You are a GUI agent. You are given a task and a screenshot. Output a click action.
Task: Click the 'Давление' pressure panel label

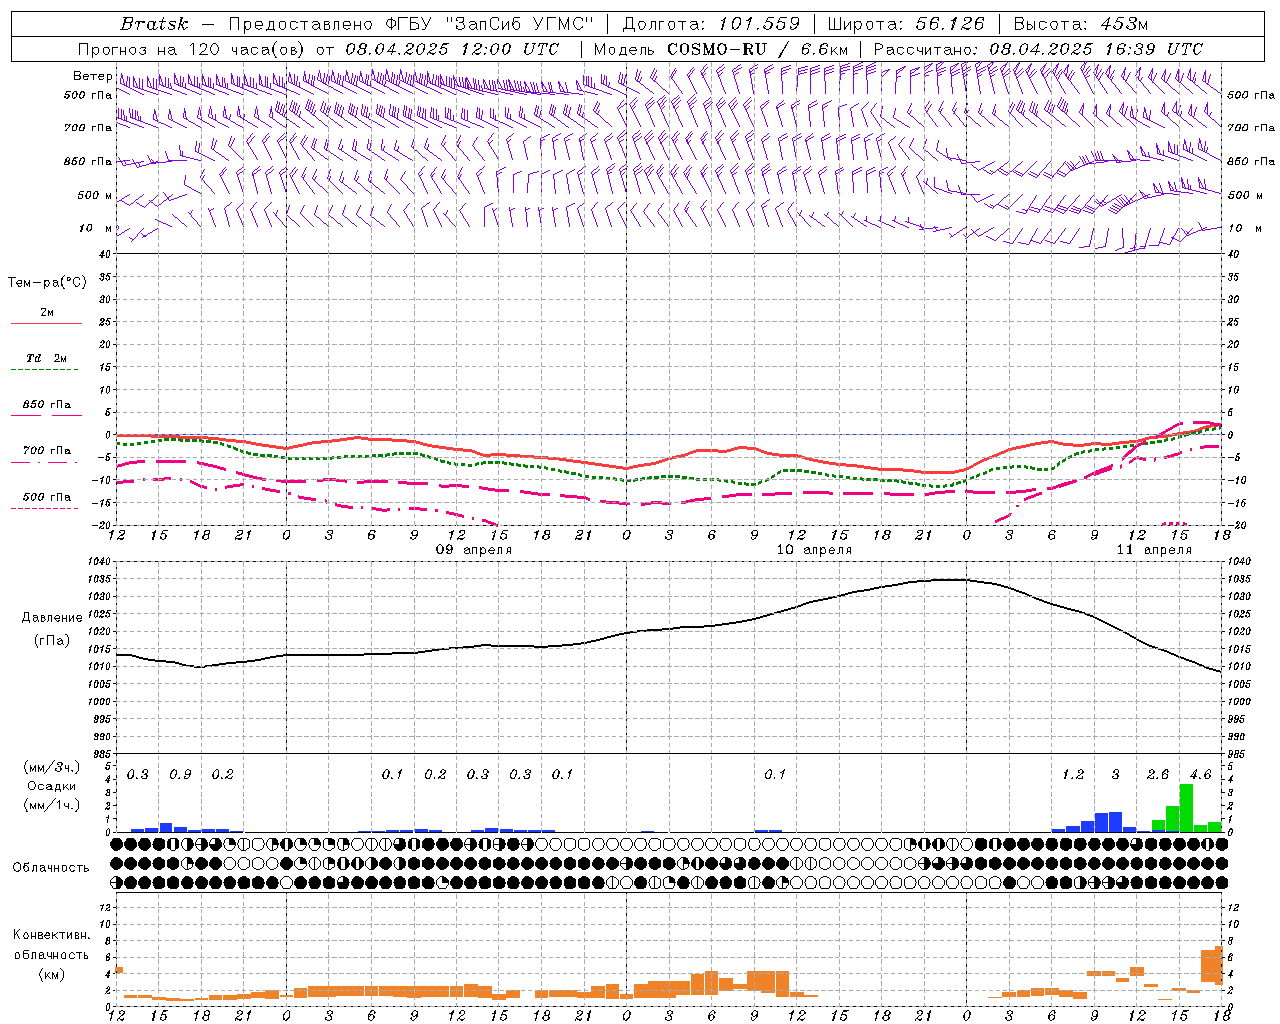pyautogui.click(x=52, y=618)
